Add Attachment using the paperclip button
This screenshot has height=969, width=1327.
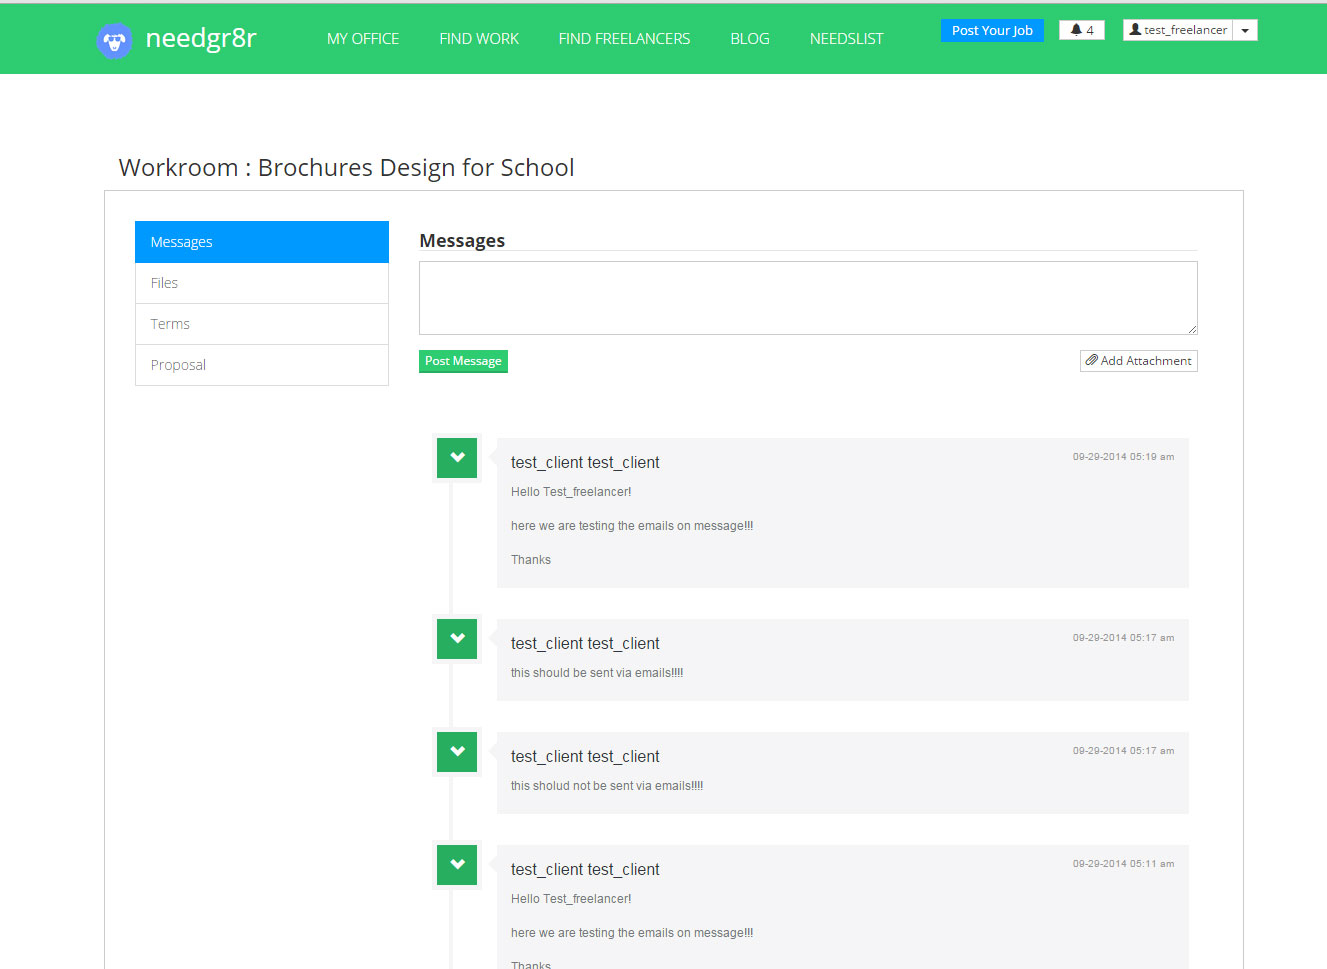click(1138, 361)
